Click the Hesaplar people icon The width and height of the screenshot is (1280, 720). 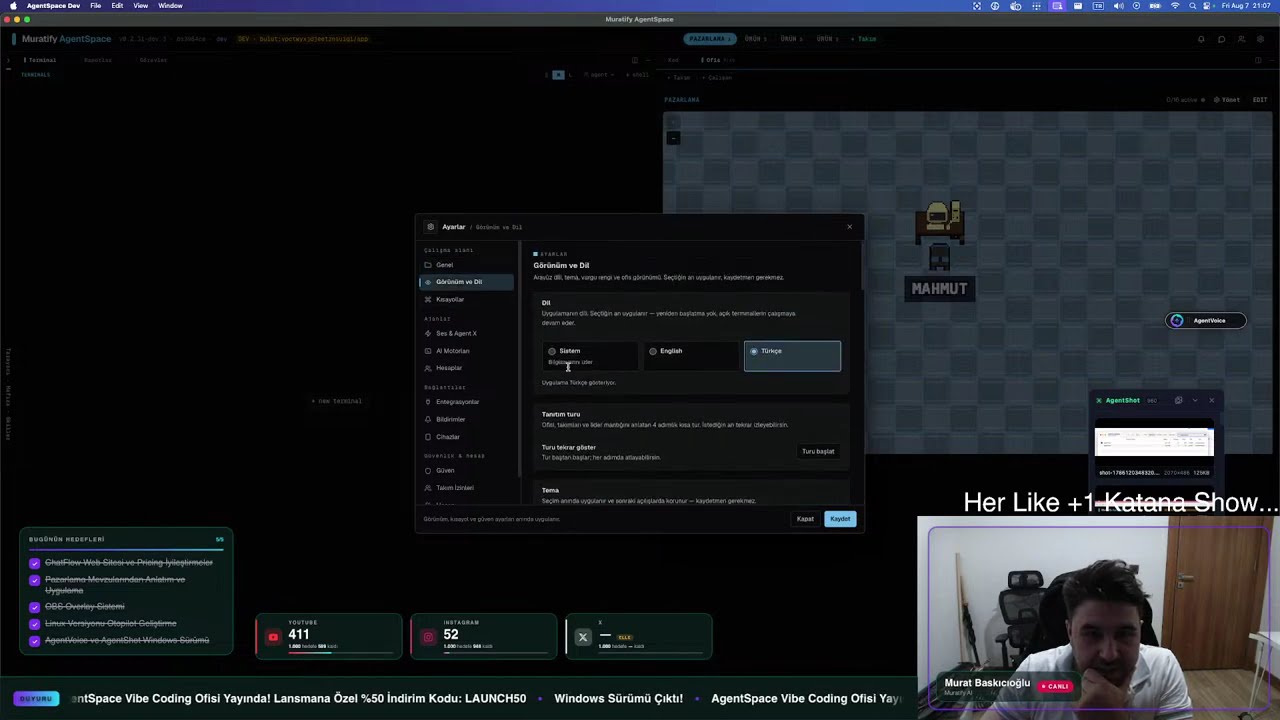point(428,368)
